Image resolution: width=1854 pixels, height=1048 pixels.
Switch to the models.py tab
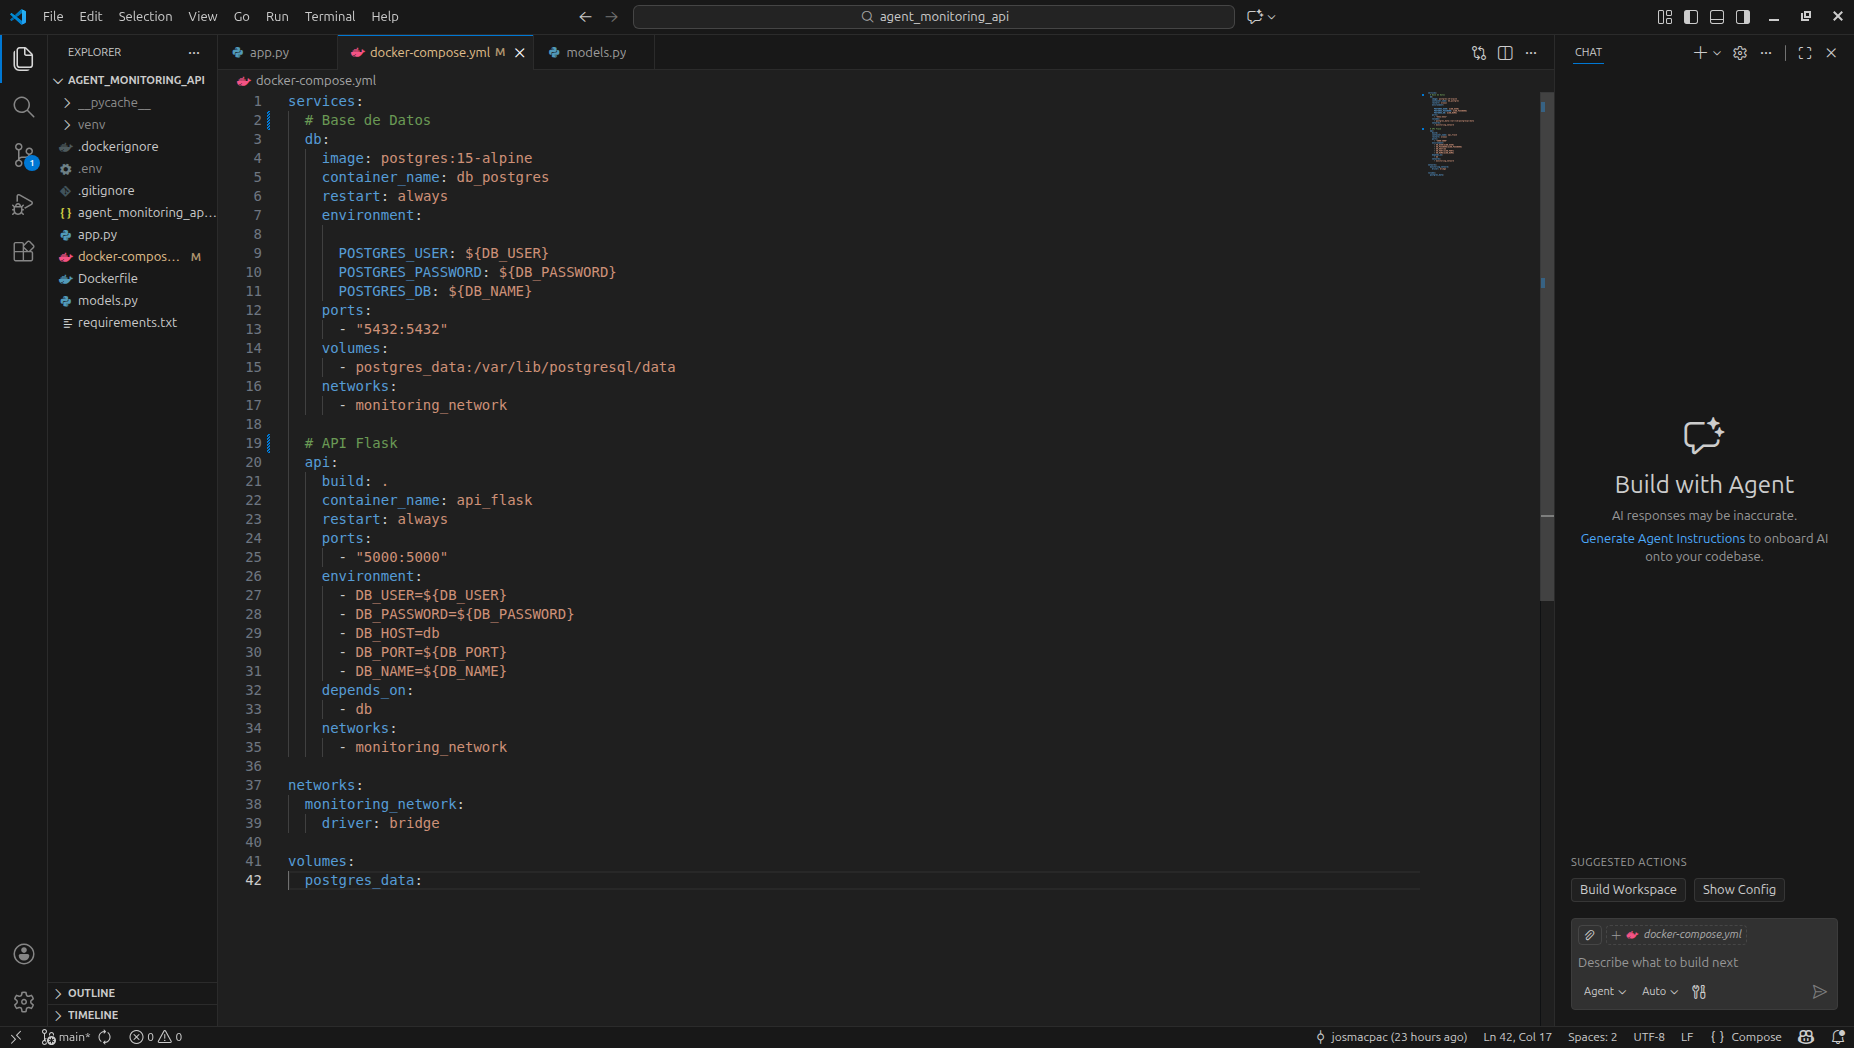(596, 52)
